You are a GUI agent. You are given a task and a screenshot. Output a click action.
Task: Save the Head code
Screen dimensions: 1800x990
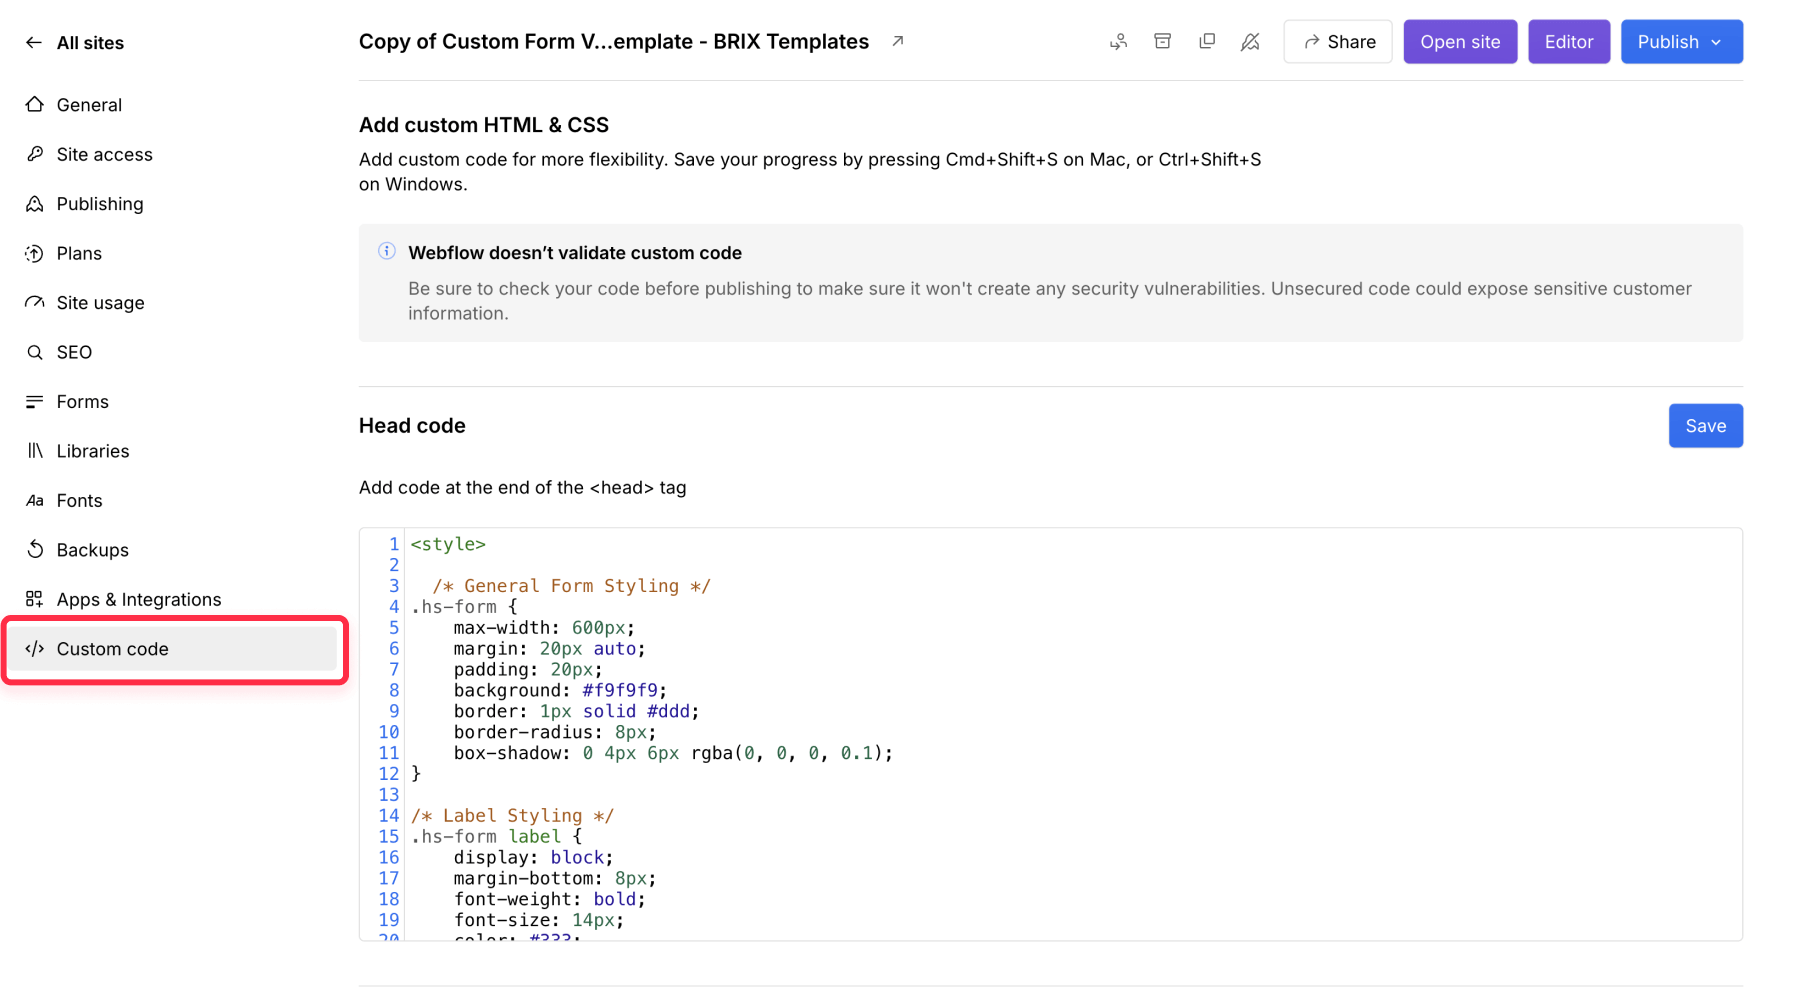click(1705, 426)
